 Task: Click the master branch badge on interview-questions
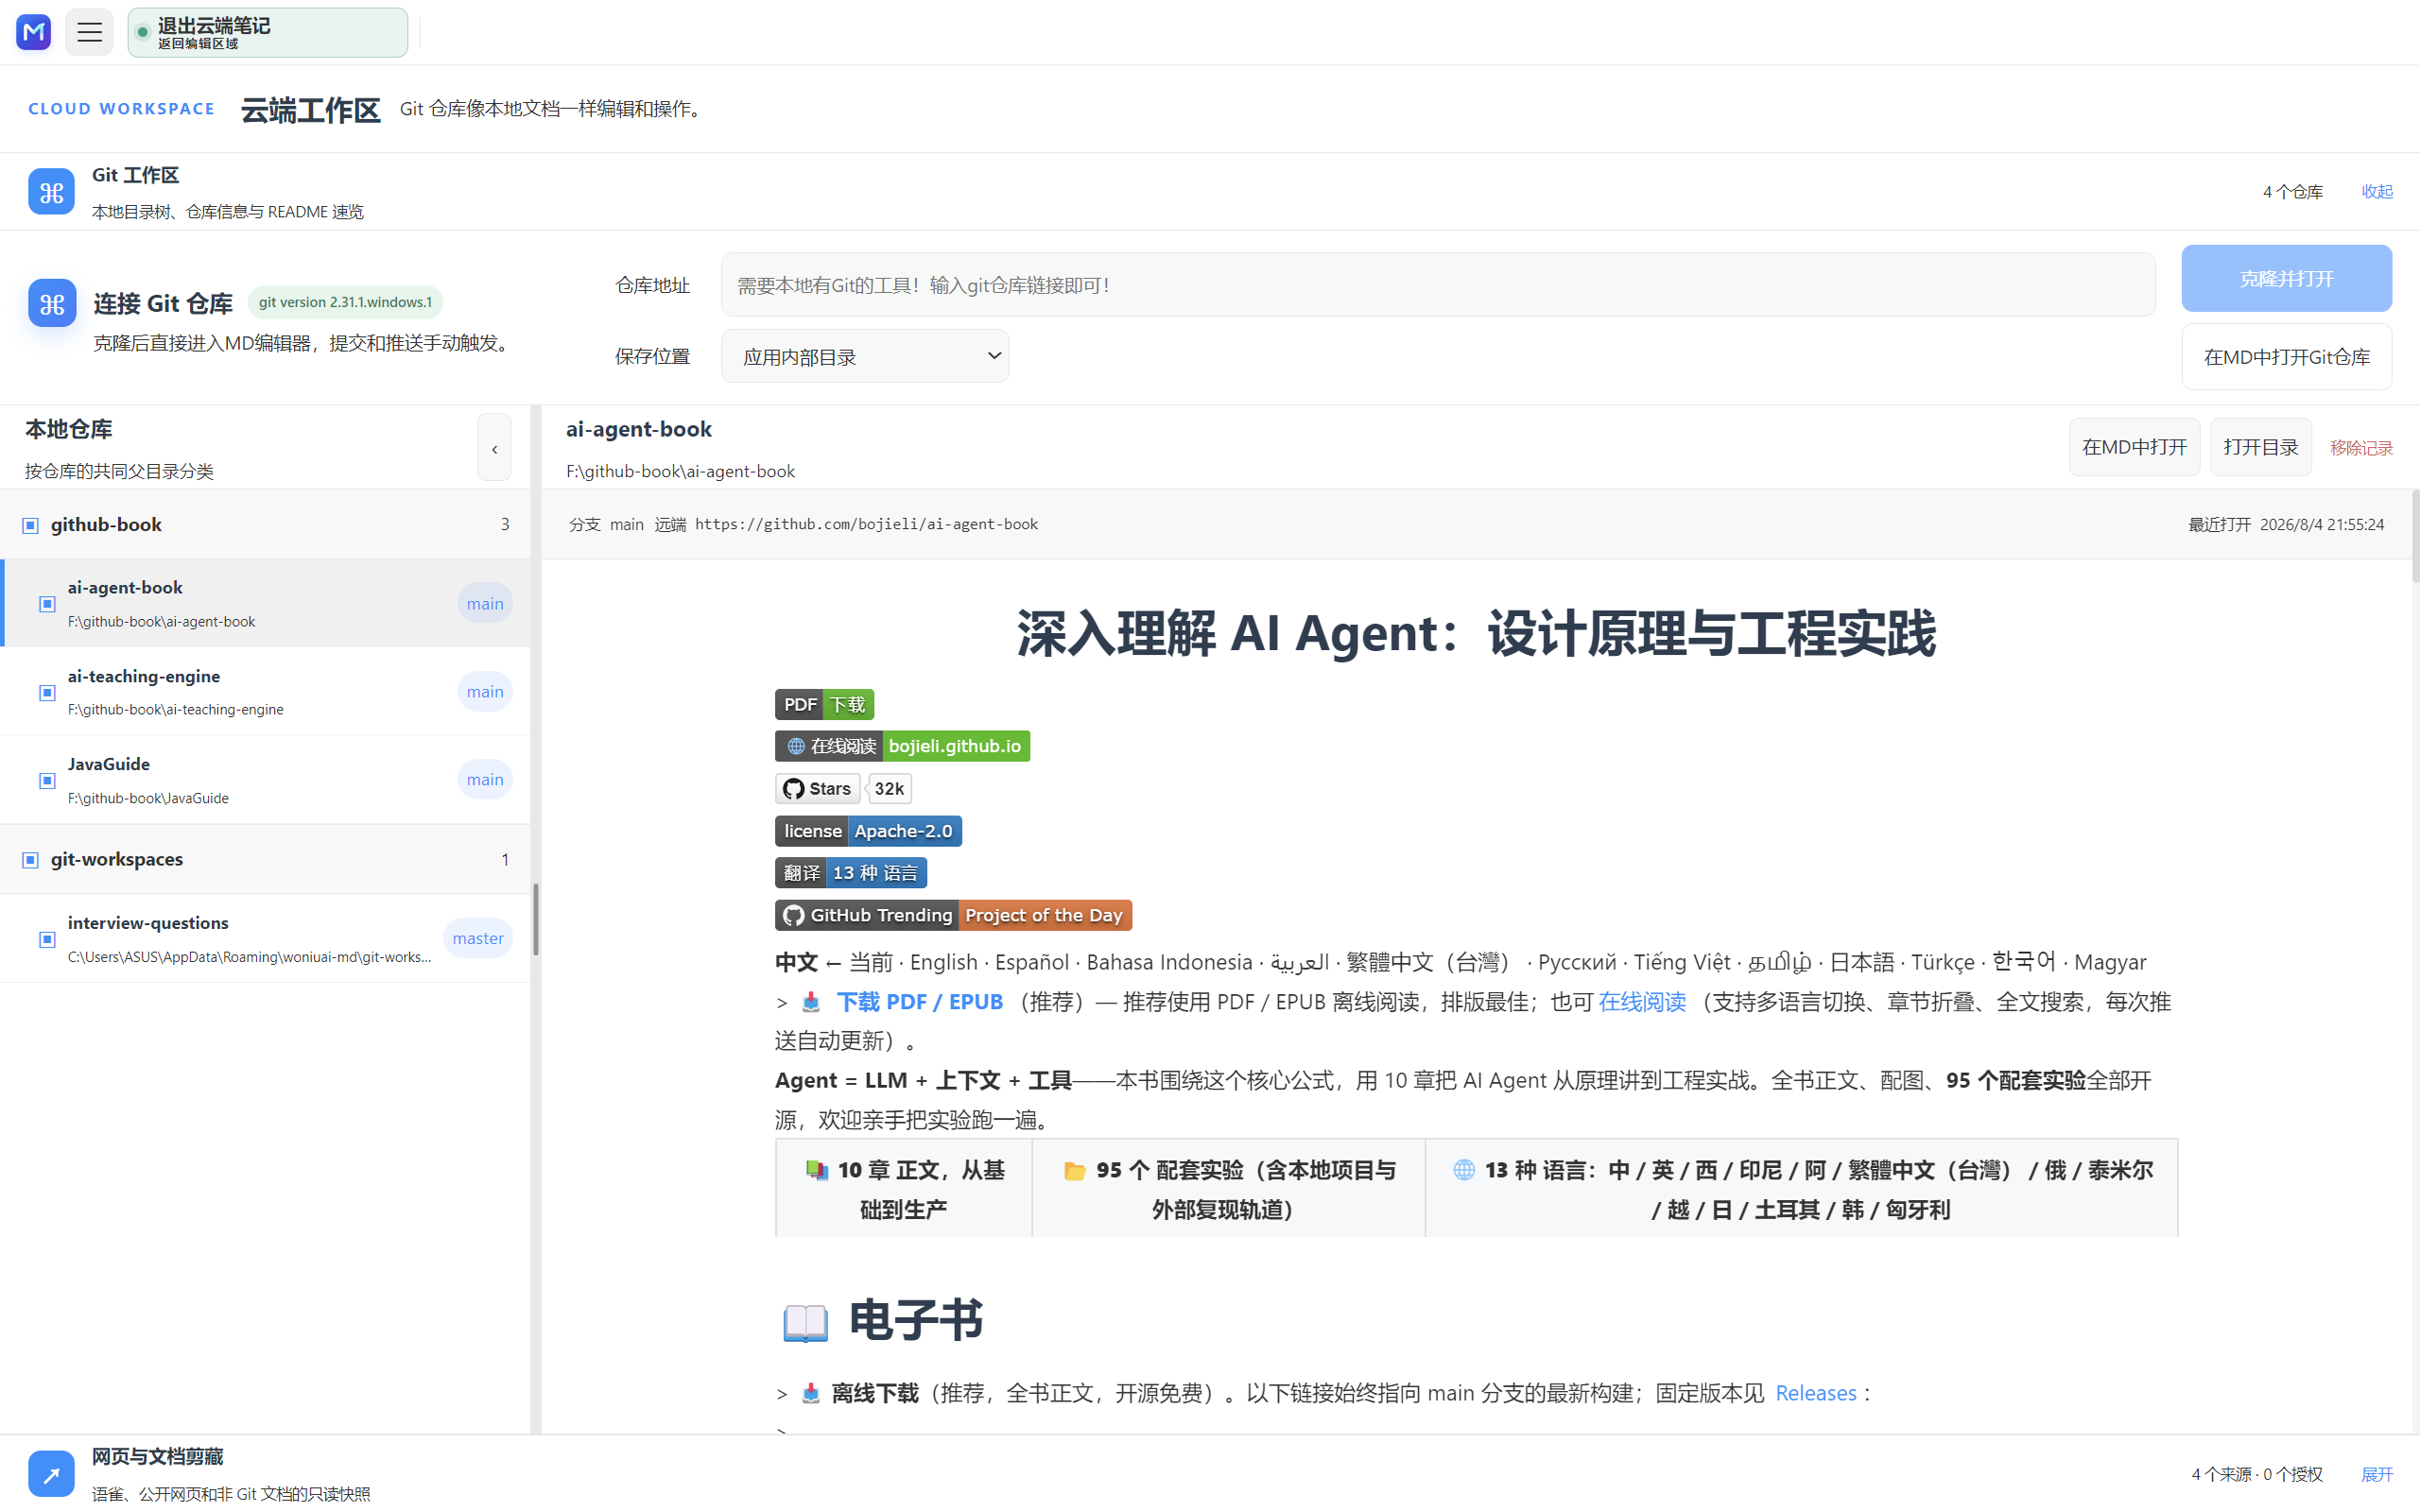[x=478, y=938]
